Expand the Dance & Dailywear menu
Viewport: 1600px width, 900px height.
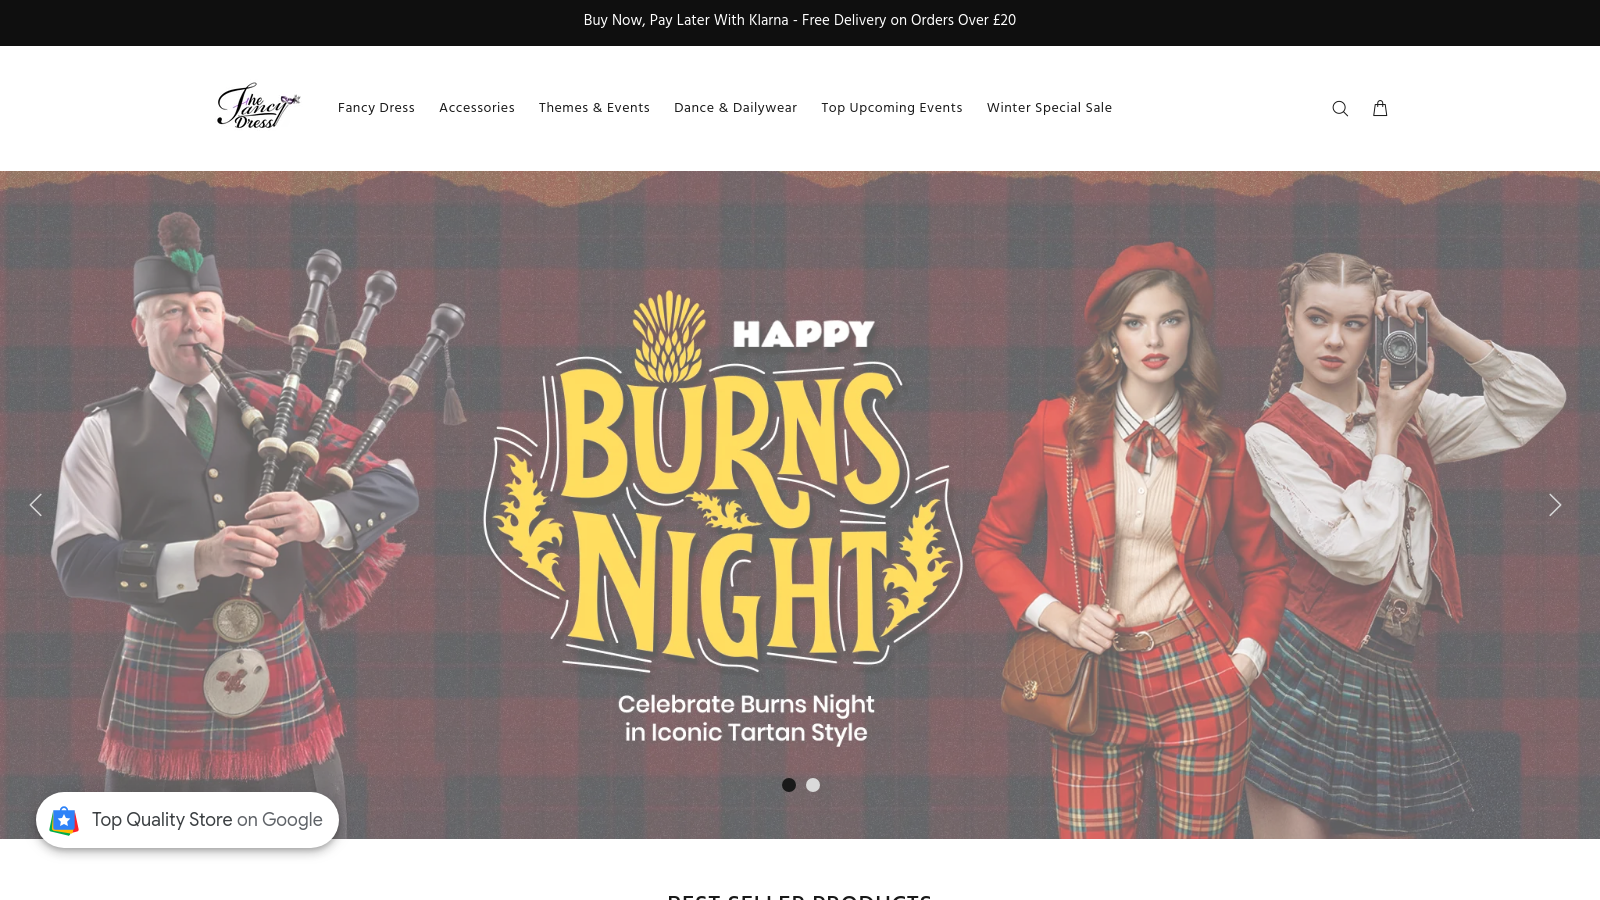(735, 108)
